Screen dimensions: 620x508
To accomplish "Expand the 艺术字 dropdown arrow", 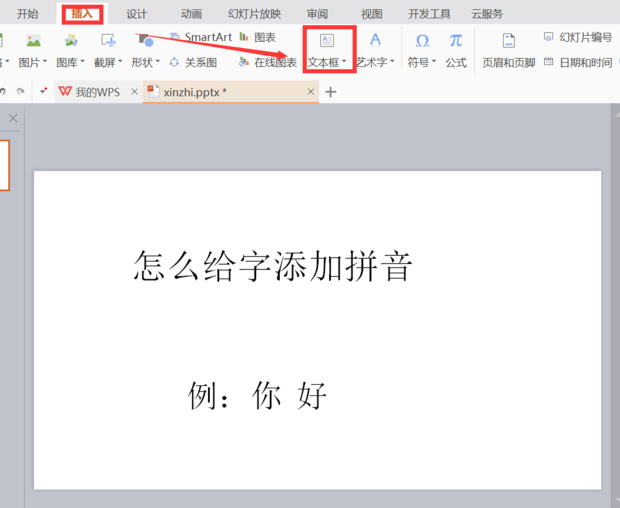I will (392, 62).
